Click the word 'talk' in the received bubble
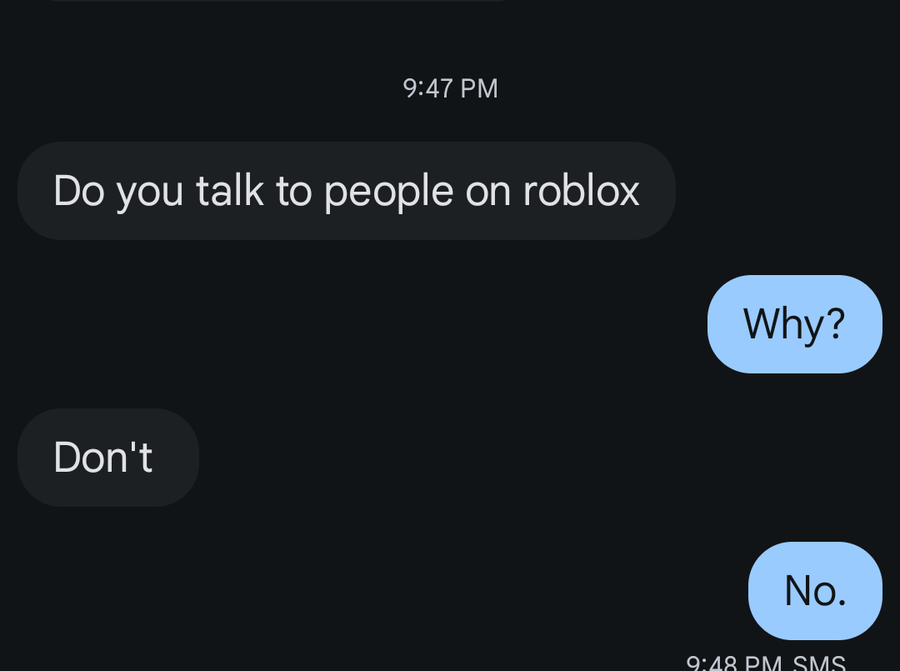The width and height of the screenshot is (900, 671). tap(230, 190)
